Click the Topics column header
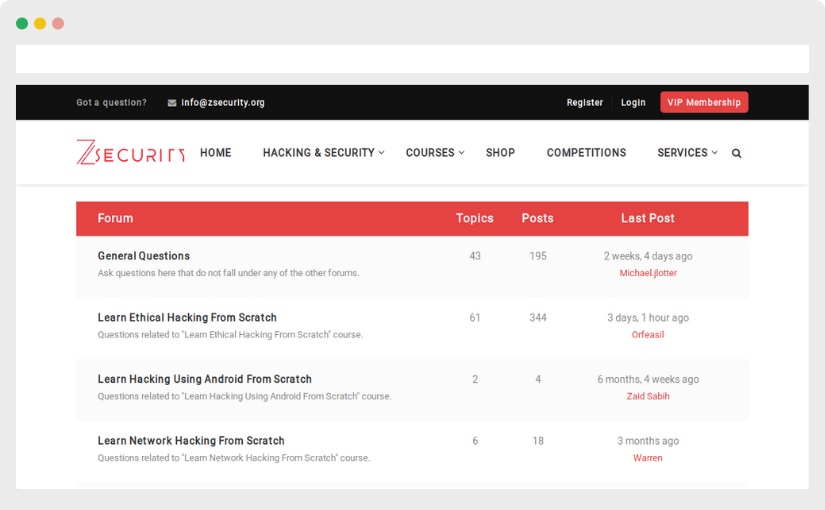This screenshot has width=825, height=510. pos(475,218)
